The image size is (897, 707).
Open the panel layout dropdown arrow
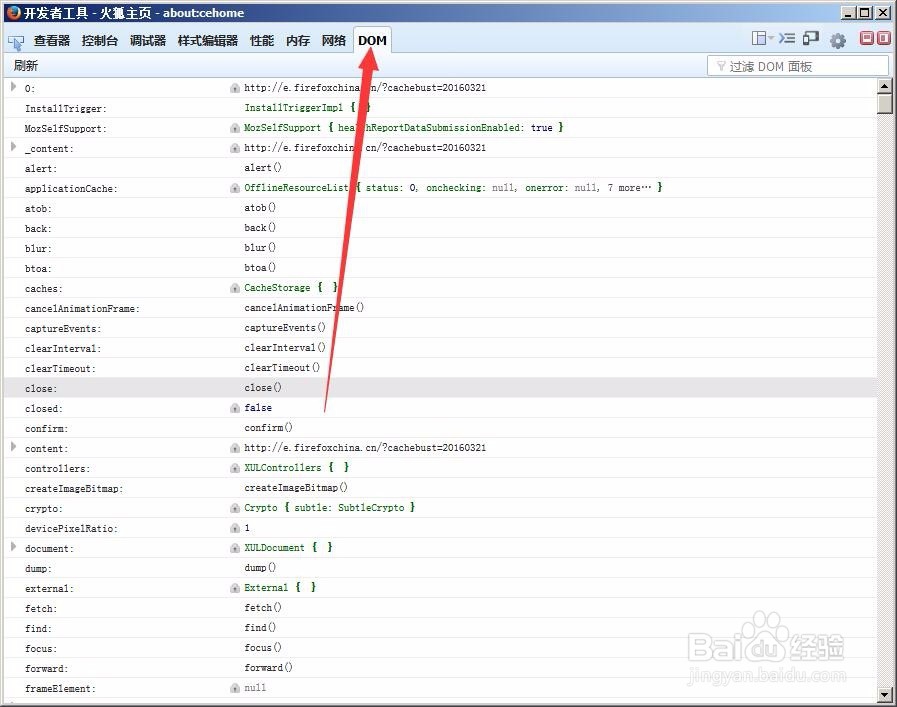pyautogui.click(x=771, y=38)
